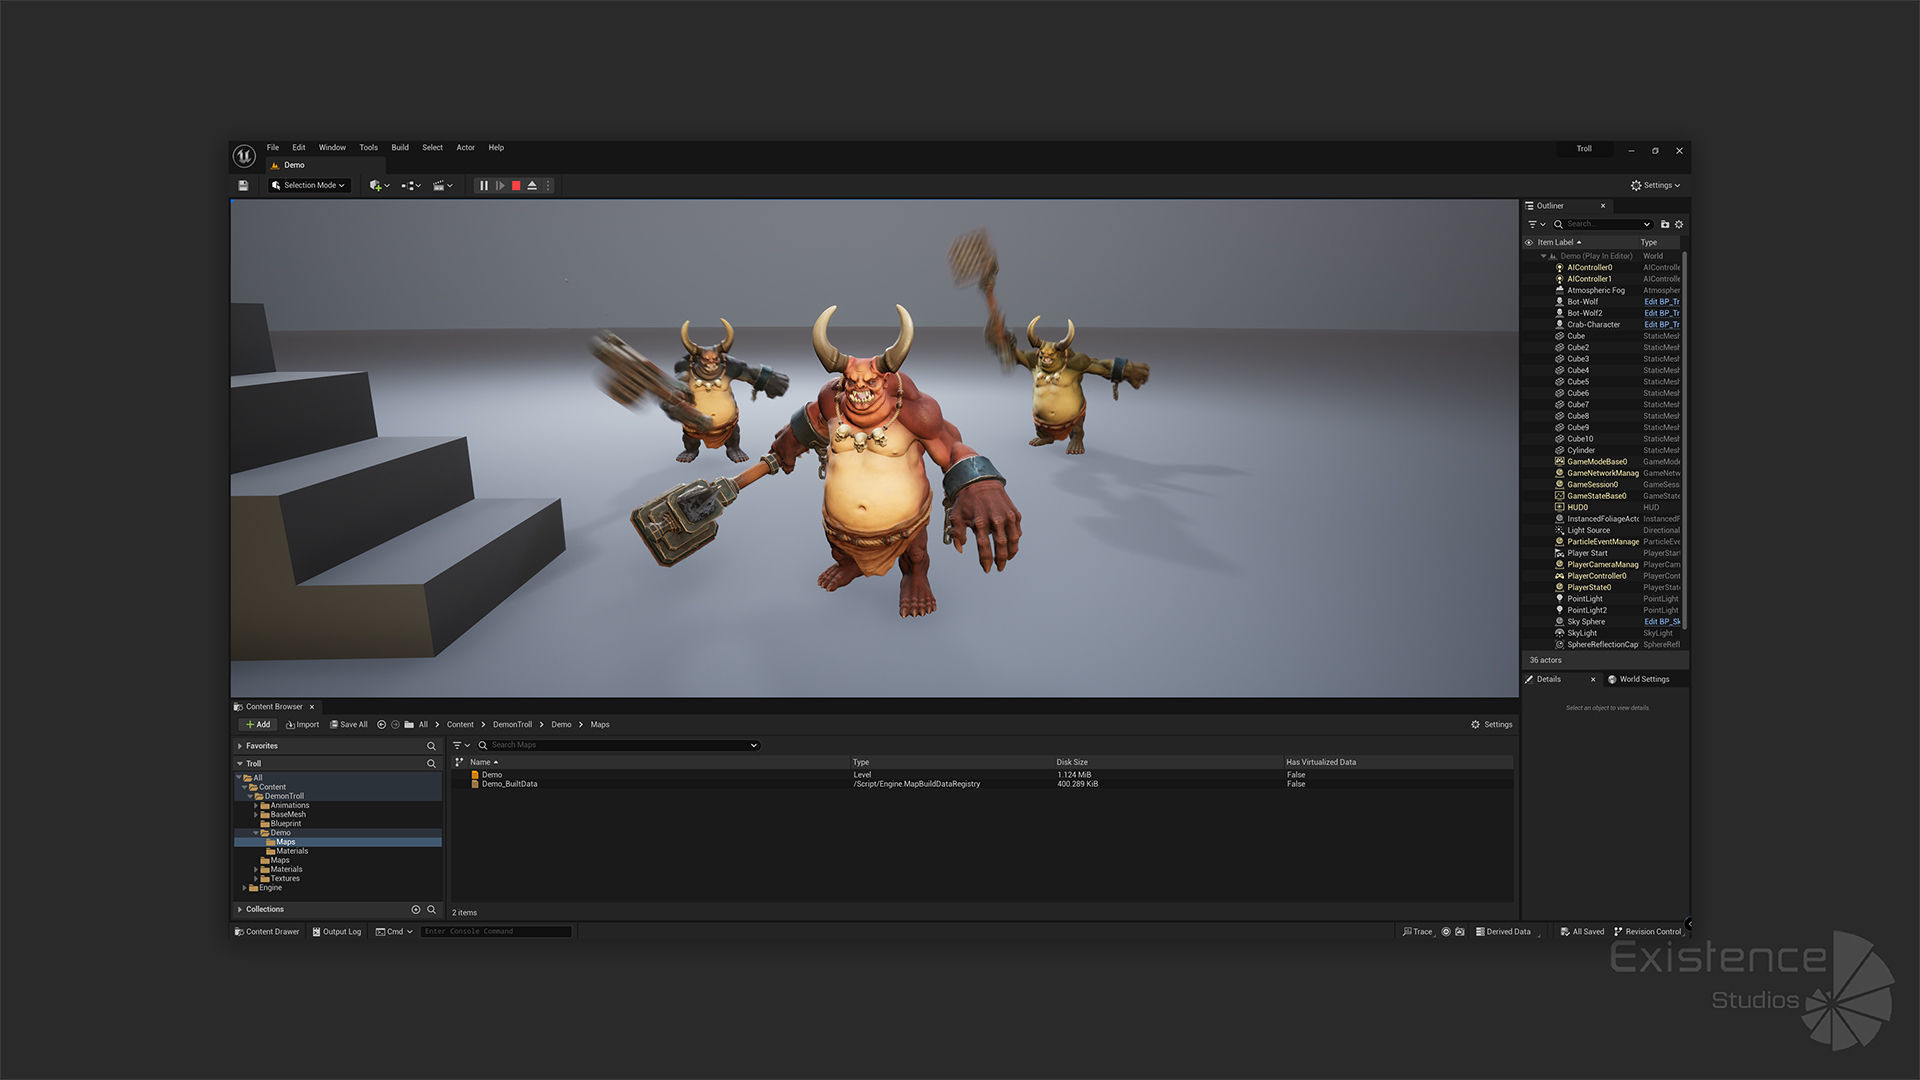Image resolution: width=1920 pixels, height=1080 pixels.
Task: Open the Window menu
Action: click(x=332, y=148)
